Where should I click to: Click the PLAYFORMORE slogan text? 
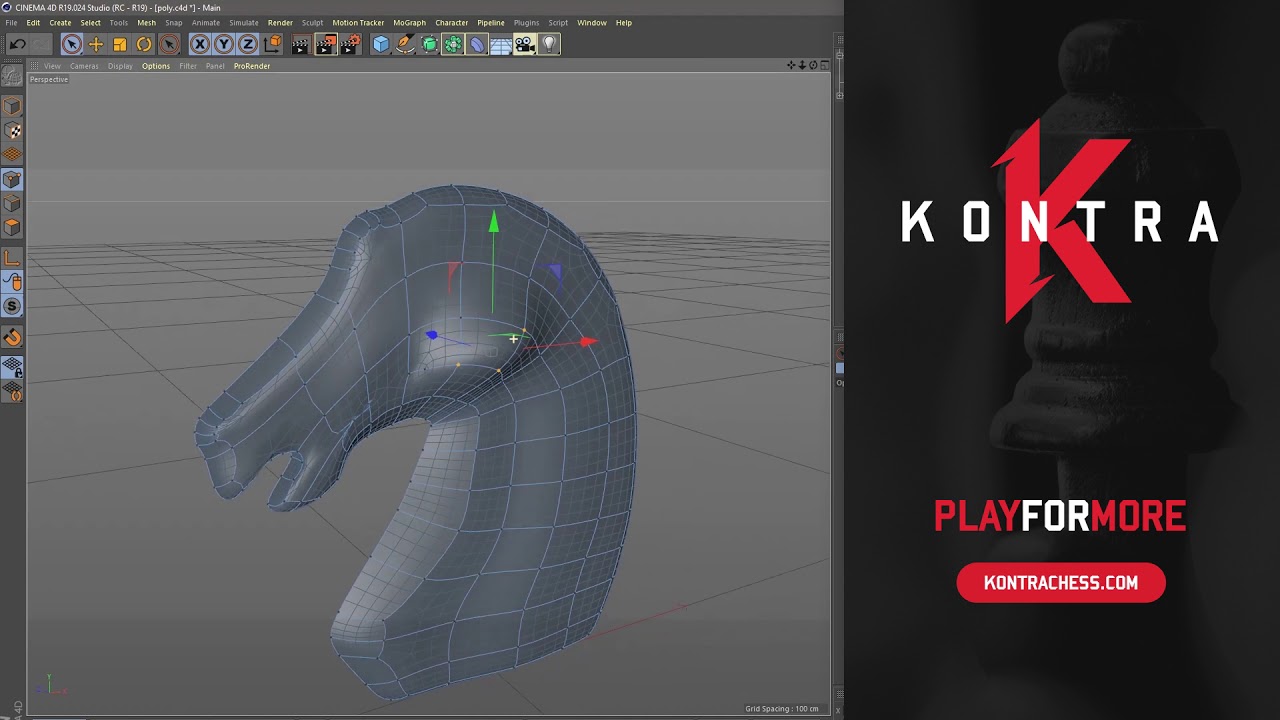[1060, 516]
